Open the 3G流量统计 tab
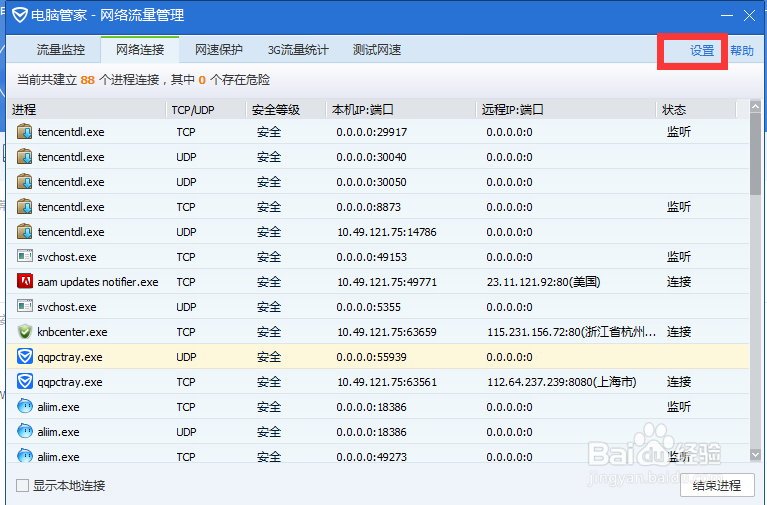Image resolution: width=767 pixels, height=505 pixels. pos(298,50)
